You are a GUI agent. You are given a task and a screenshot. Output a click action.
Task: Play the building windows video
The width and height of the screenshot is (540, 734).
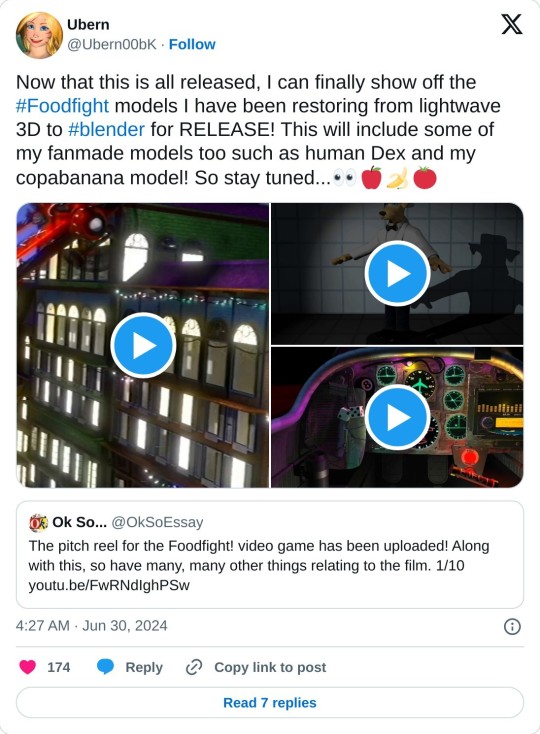click(143, 345)
